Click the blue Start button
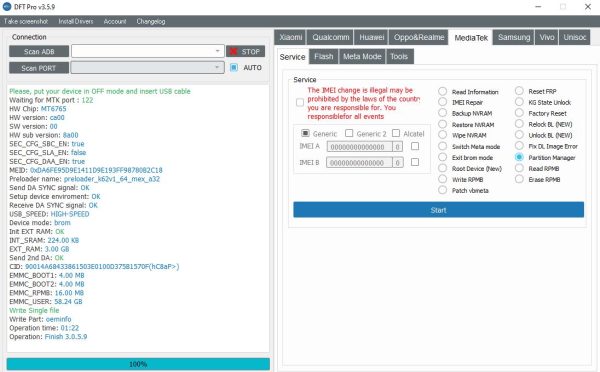600x372 pixels. click(x=439, y=210)
